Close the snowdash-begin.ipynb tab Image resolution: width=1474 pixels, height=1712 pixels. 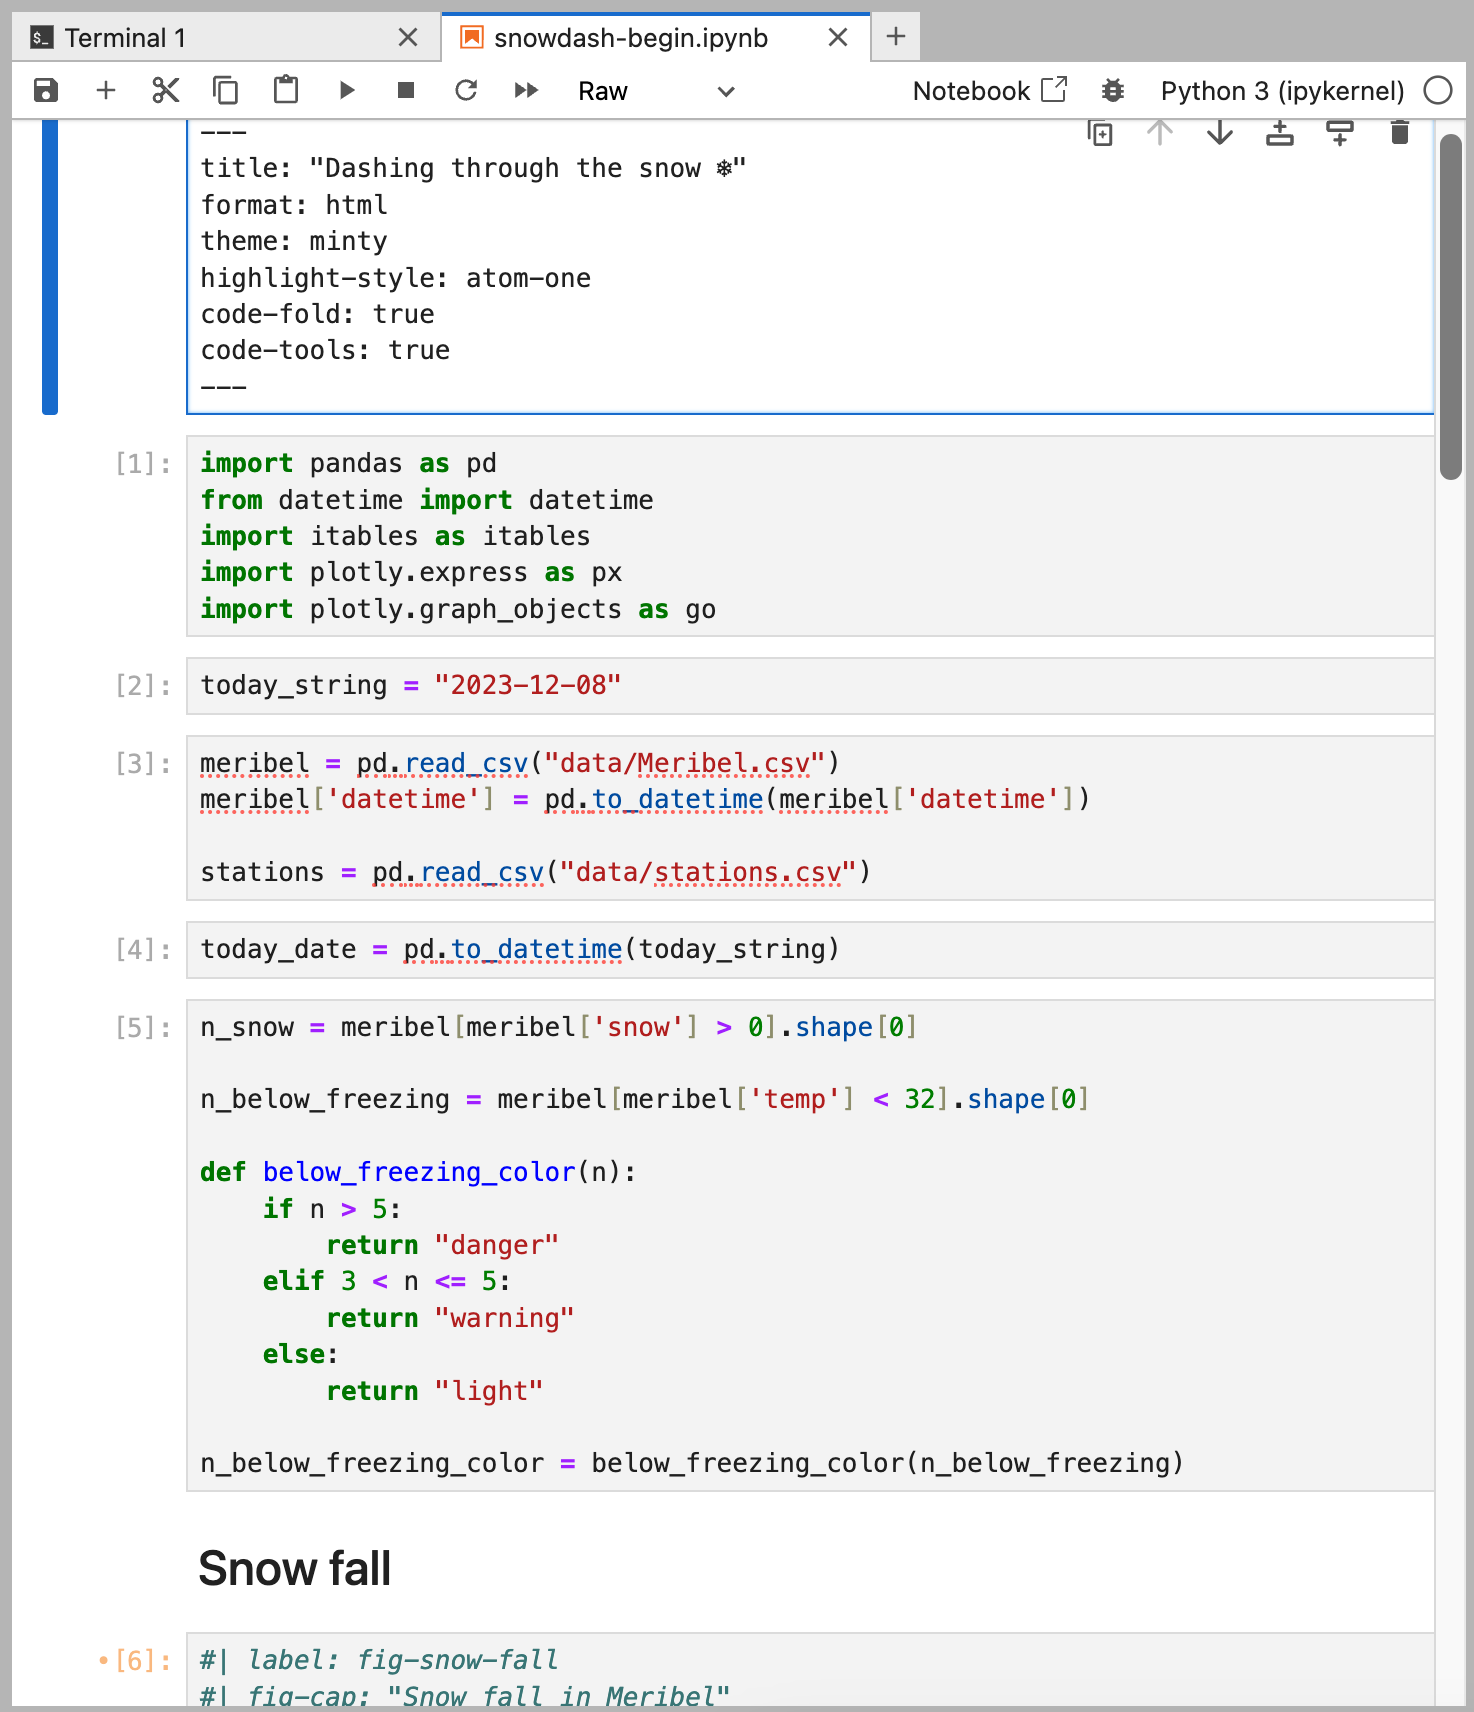pyautogui.click(x=838, y=38)
